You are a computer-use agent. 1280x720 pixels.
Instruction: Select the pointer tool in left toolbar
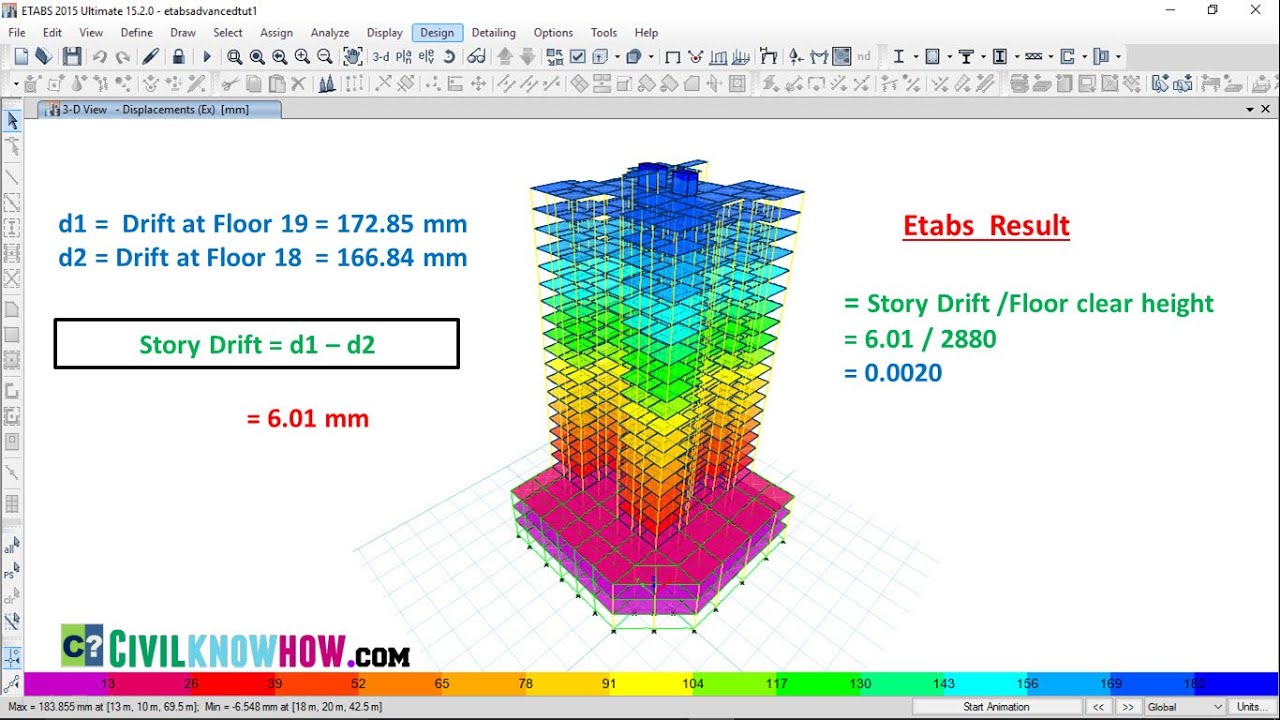[x=12, y=121]
